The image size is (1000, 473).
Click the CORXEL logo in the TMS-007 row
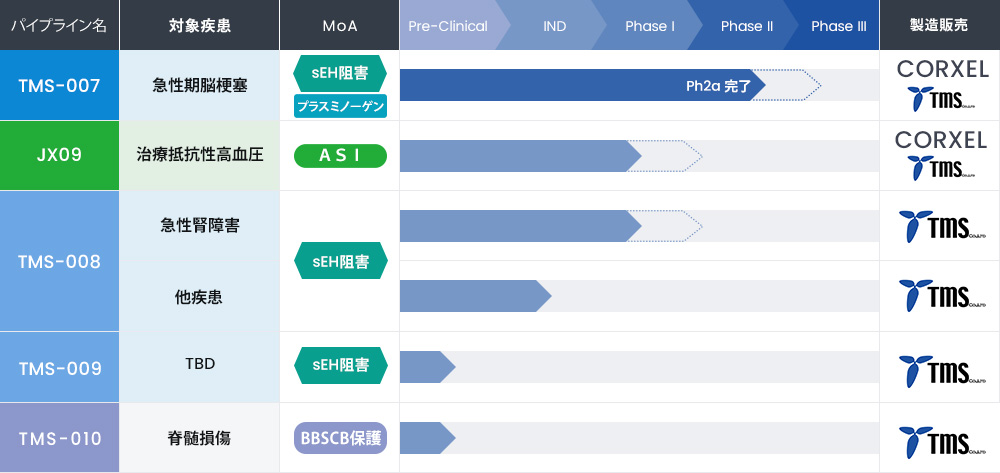(942, 69)
